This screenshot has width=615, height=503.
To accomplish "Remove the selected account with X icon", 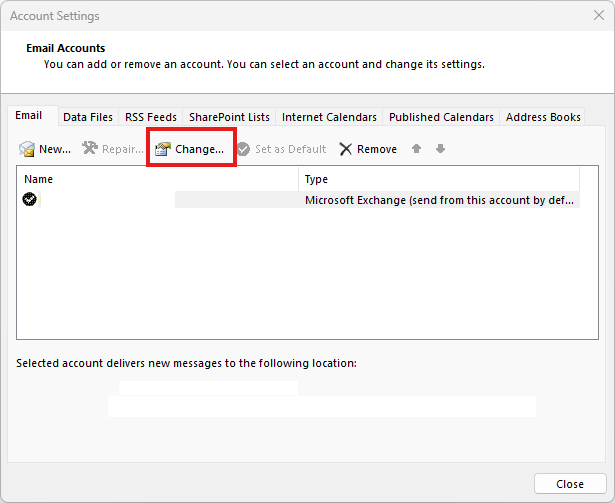I will [x=345, y=149].
